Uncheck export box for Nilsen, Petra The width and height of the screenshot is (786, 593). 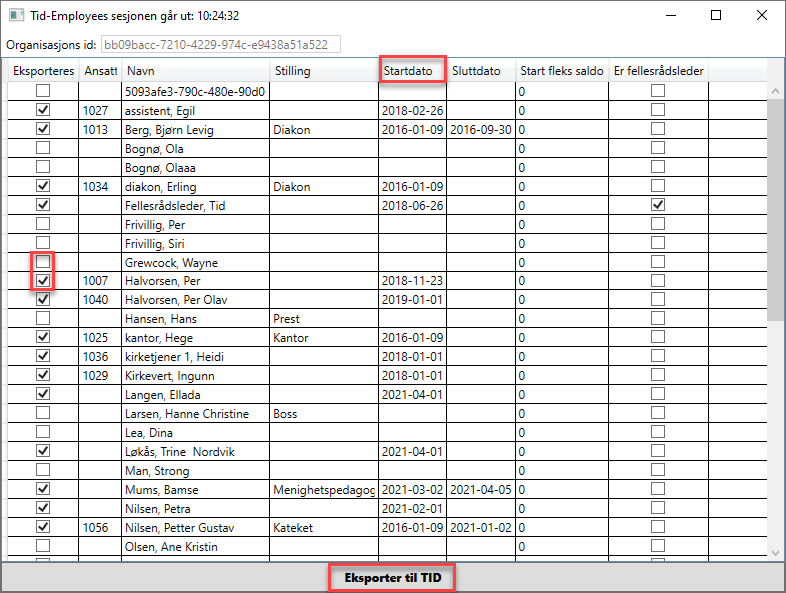[43, 508]
